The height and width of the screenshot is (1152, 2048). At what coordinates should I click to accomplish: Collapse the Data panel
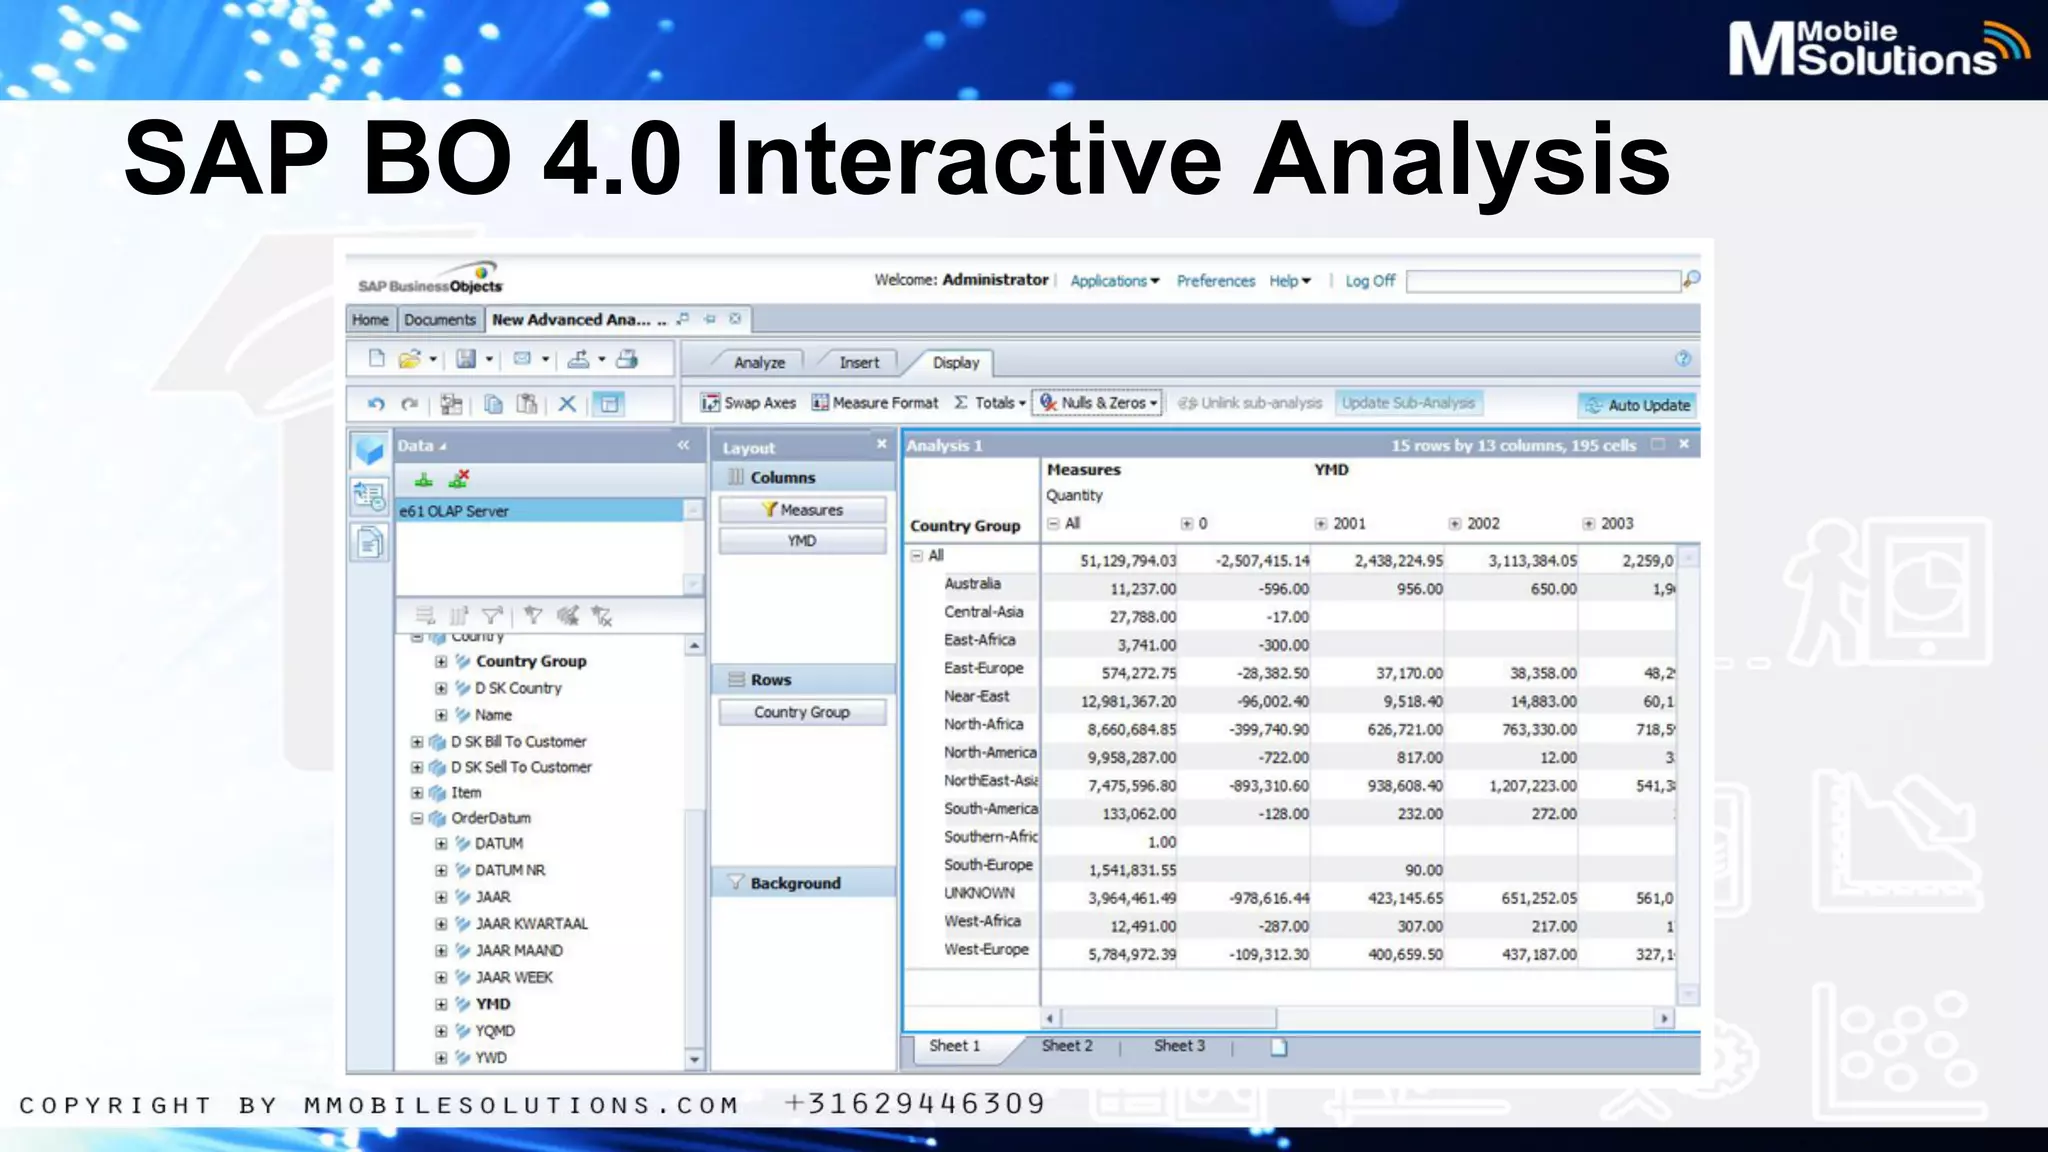coord(683,445)
